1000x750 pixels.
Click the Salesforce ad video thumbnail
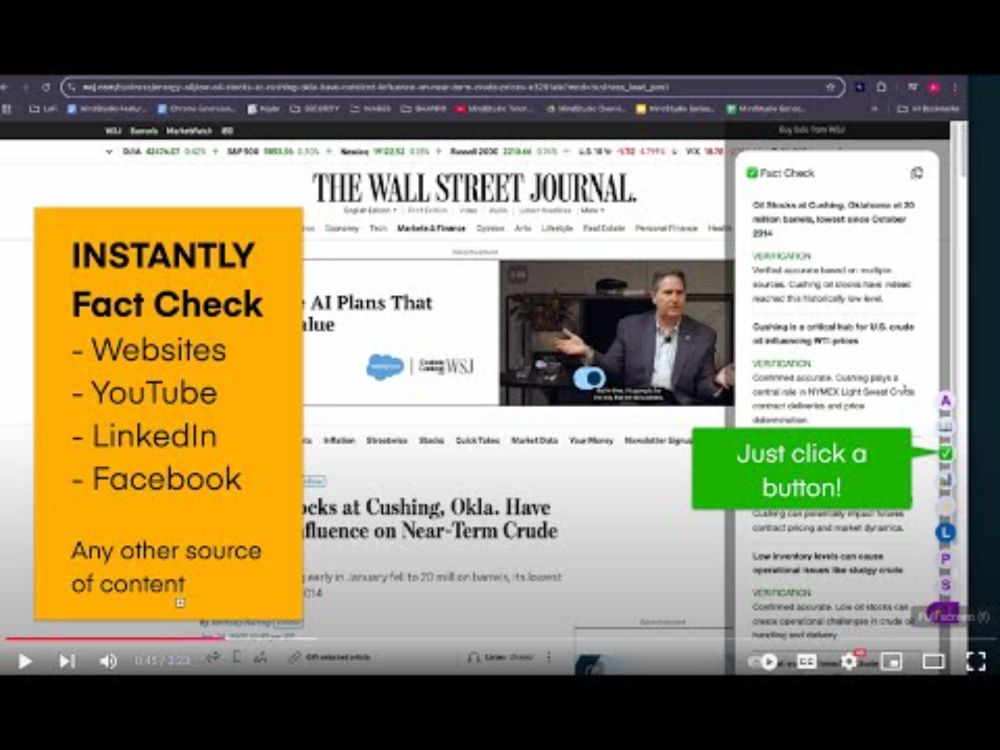click(x=616, y=332)
